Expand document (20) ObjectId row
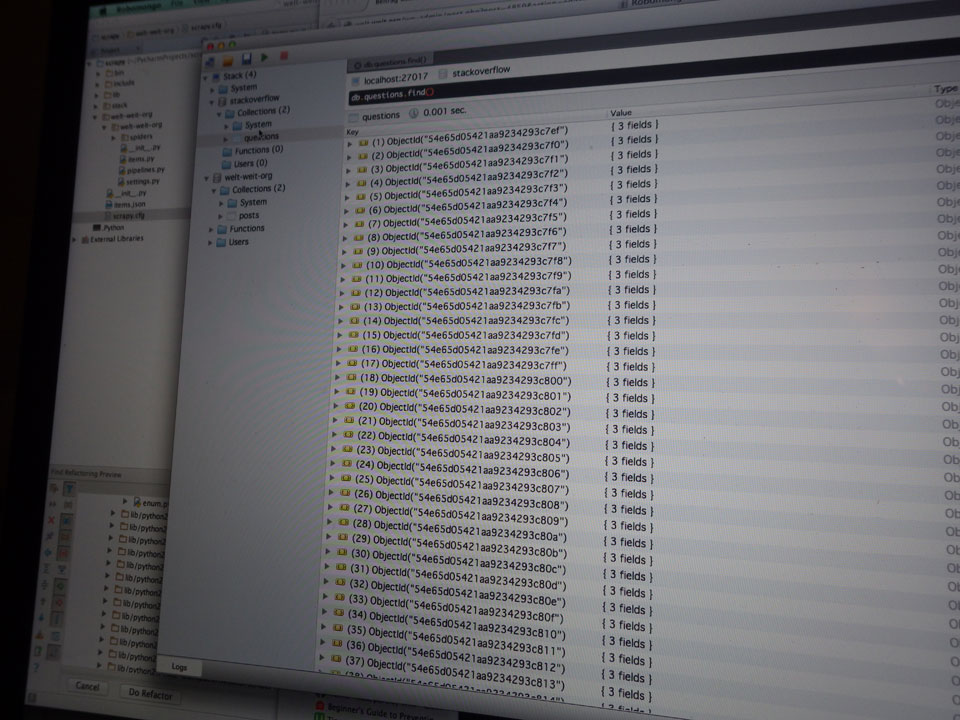960x720 pixels. [337, 407]
